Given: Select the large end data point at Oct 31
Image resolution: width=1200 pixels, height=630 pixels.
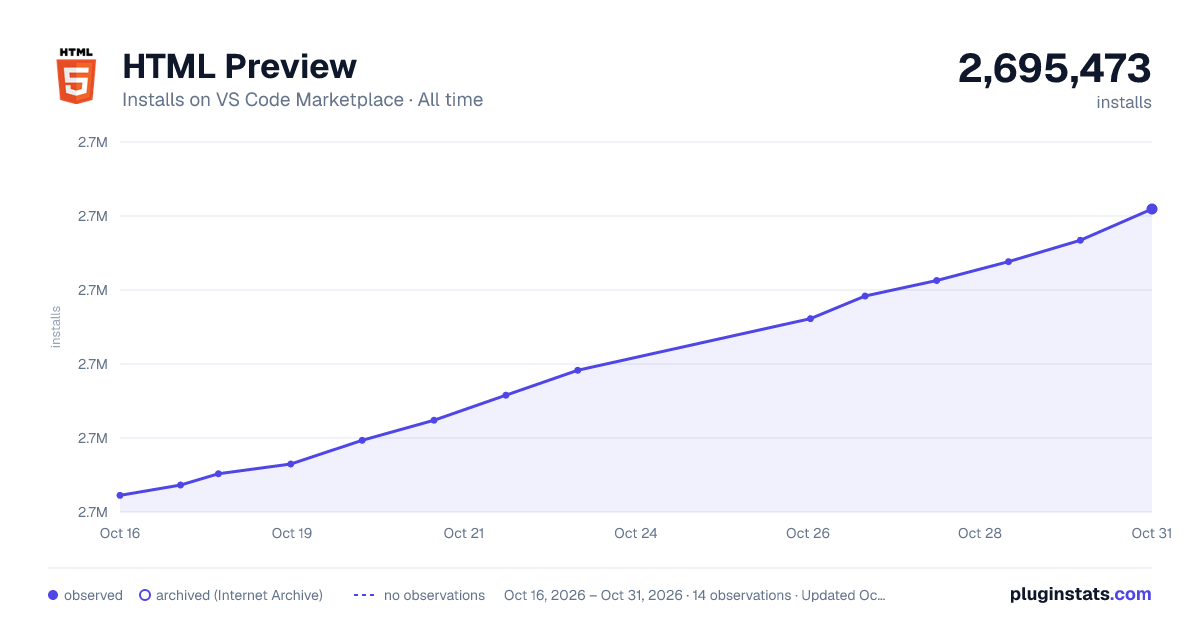Looking at the screenshot, I should (1152, 209).
